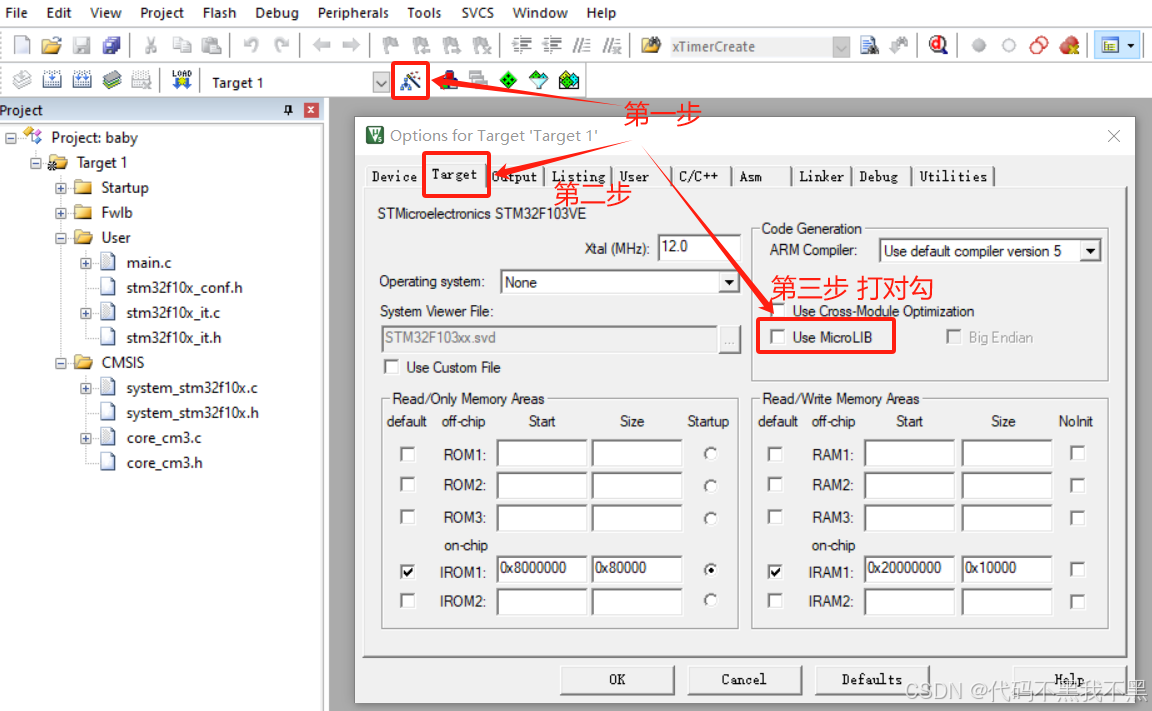The width and height of the screenshot is (1152, 711).
Task: Expand the Fwlb folder
Action: coord(61,213)
